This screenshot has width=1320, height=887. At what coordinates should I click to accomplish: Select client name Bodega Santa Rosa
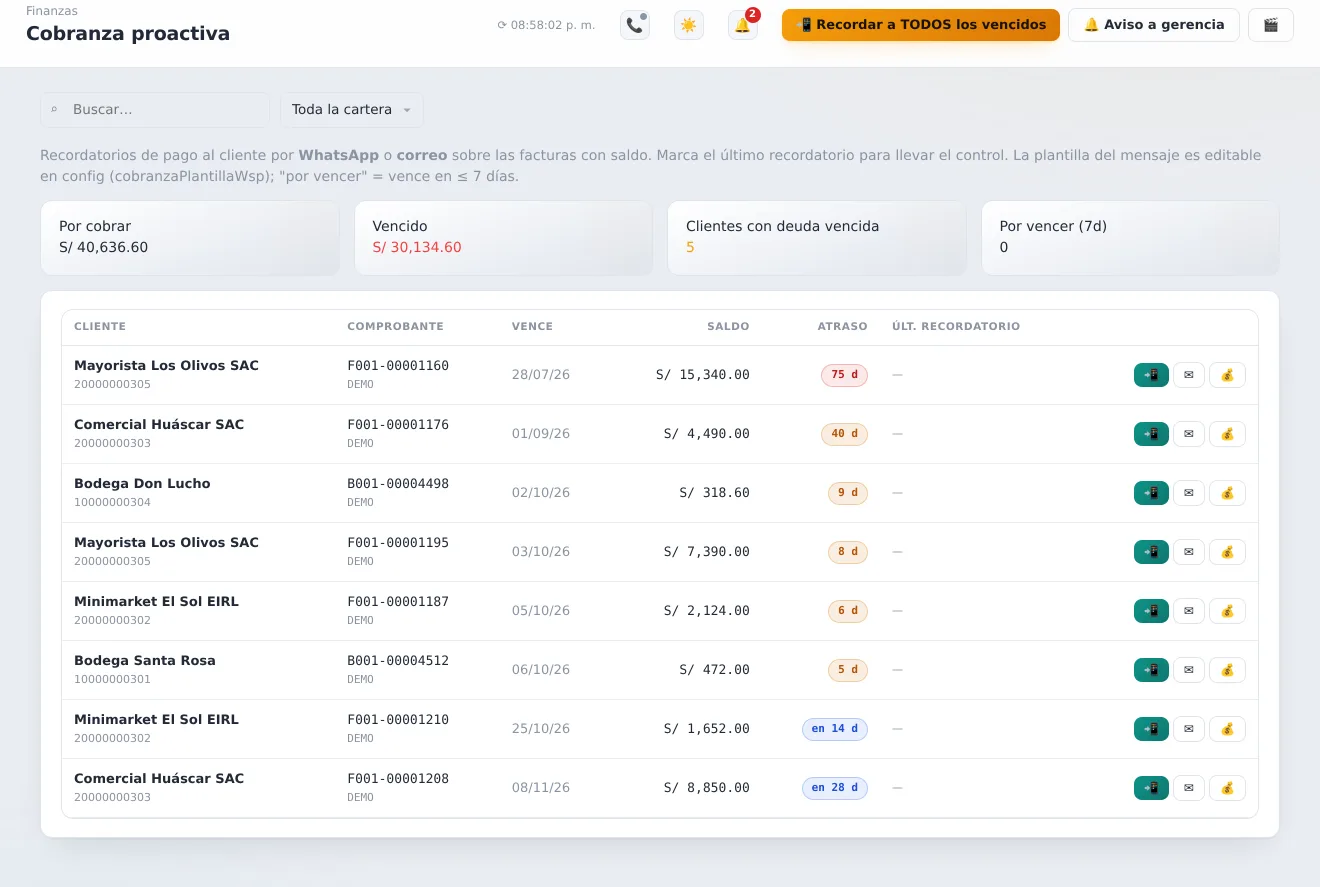145,660
